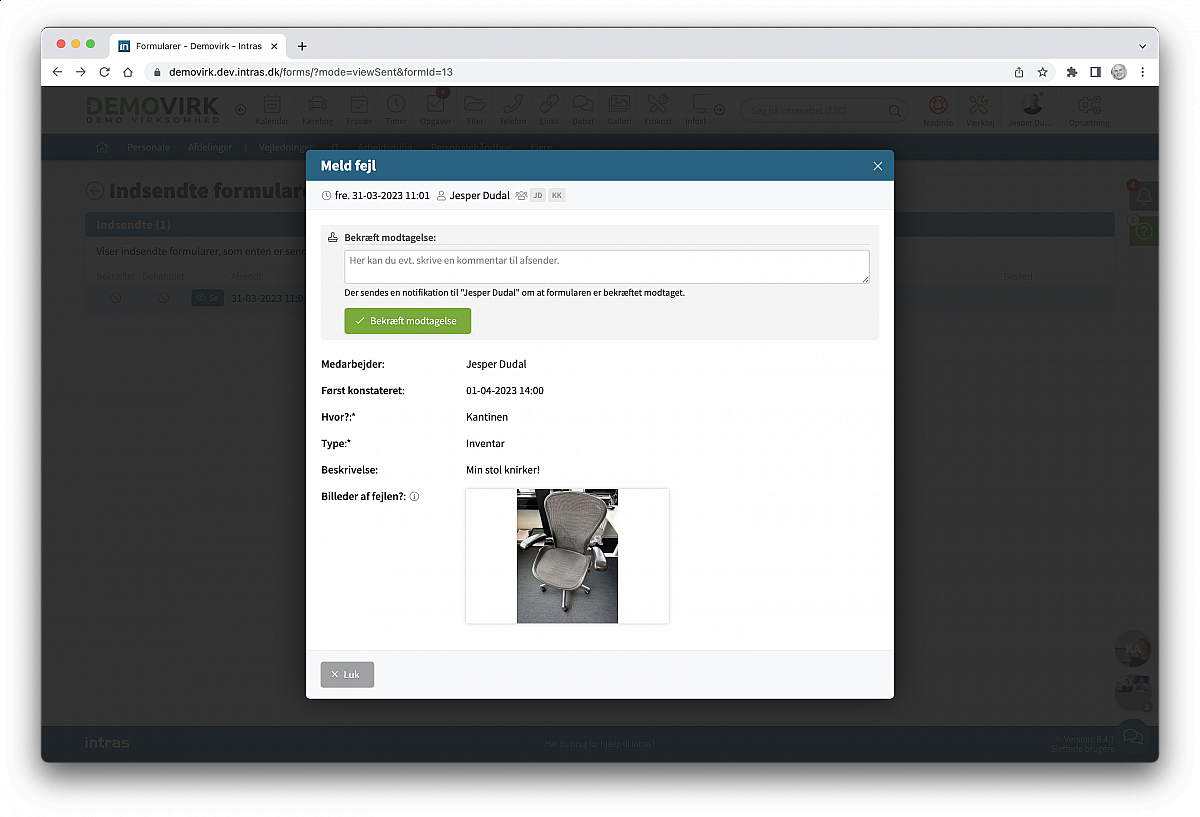Open Frokost icon in toolbar

(x=658, y=109)
